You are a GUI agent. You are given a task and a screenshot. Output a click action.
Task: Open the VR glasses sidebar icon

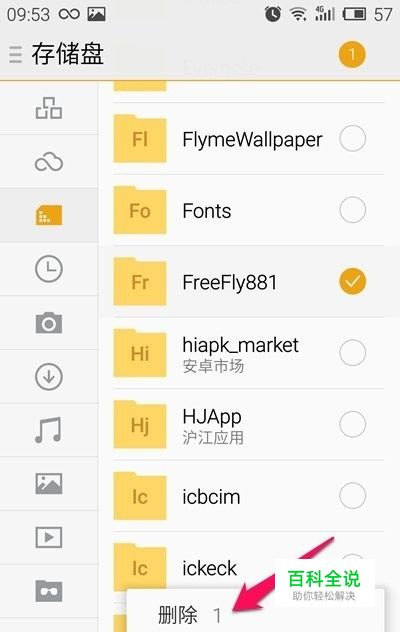pyautogui.click(x=49, y=591)
